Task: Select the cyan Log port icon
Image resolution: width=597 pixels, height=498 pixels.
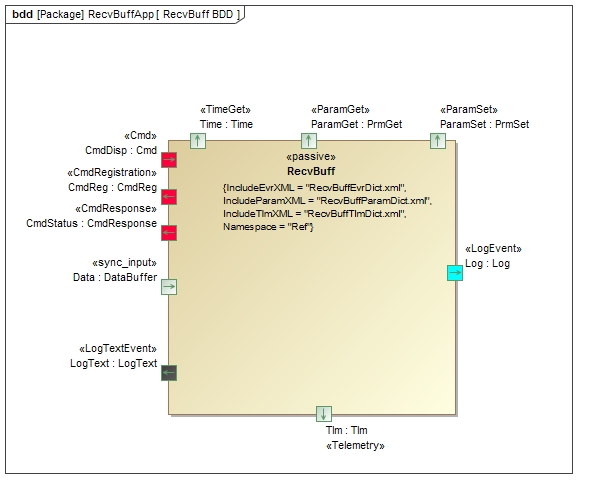Action: (455, 273)
